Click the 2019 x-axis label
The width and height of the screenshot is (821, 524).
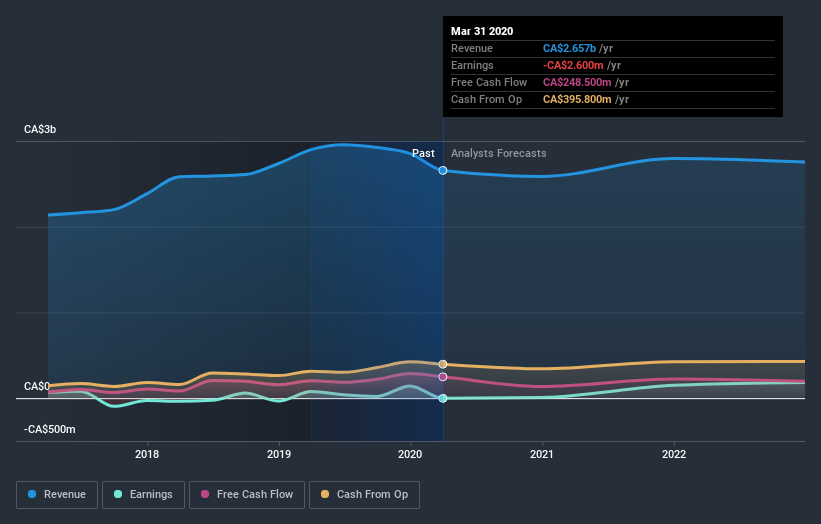point(279,454)
